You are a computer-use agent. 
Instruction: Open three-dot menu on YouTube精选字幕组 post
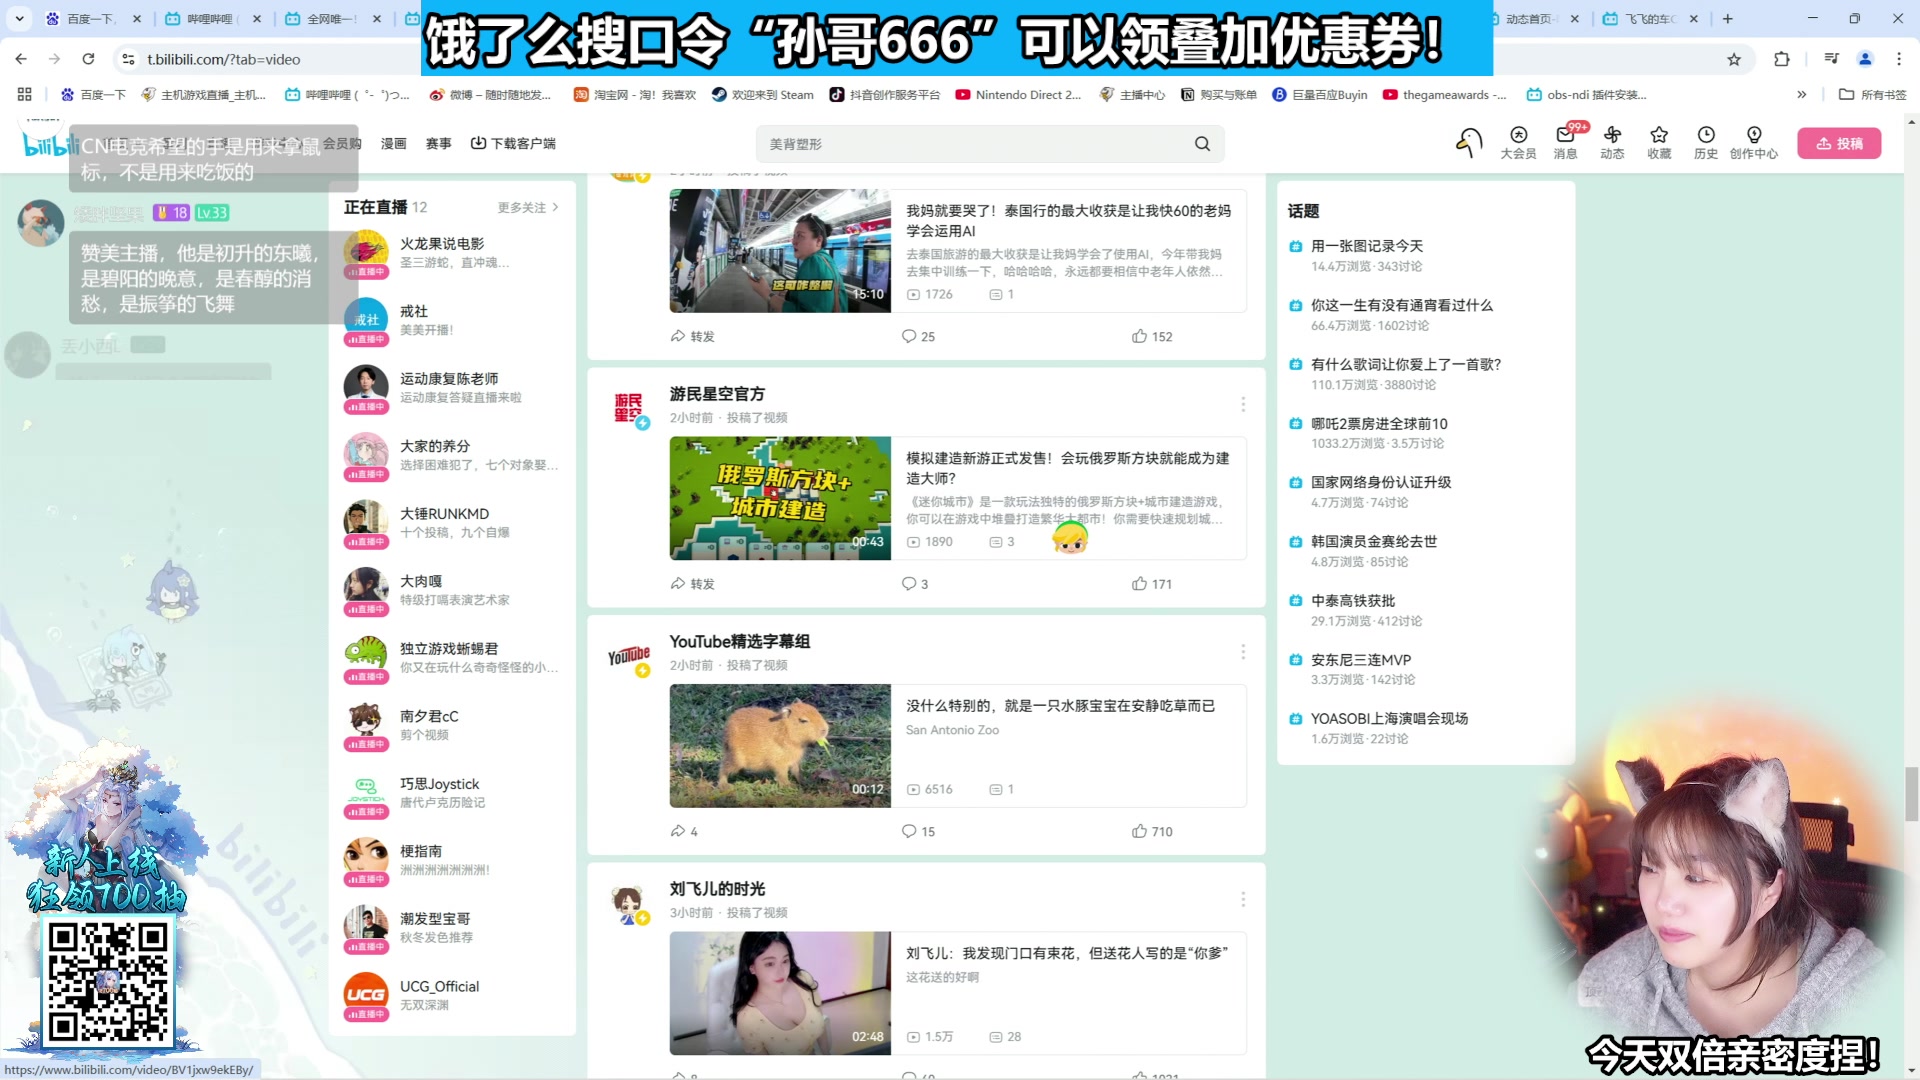pyautogui.click(x=1243, y=651)
